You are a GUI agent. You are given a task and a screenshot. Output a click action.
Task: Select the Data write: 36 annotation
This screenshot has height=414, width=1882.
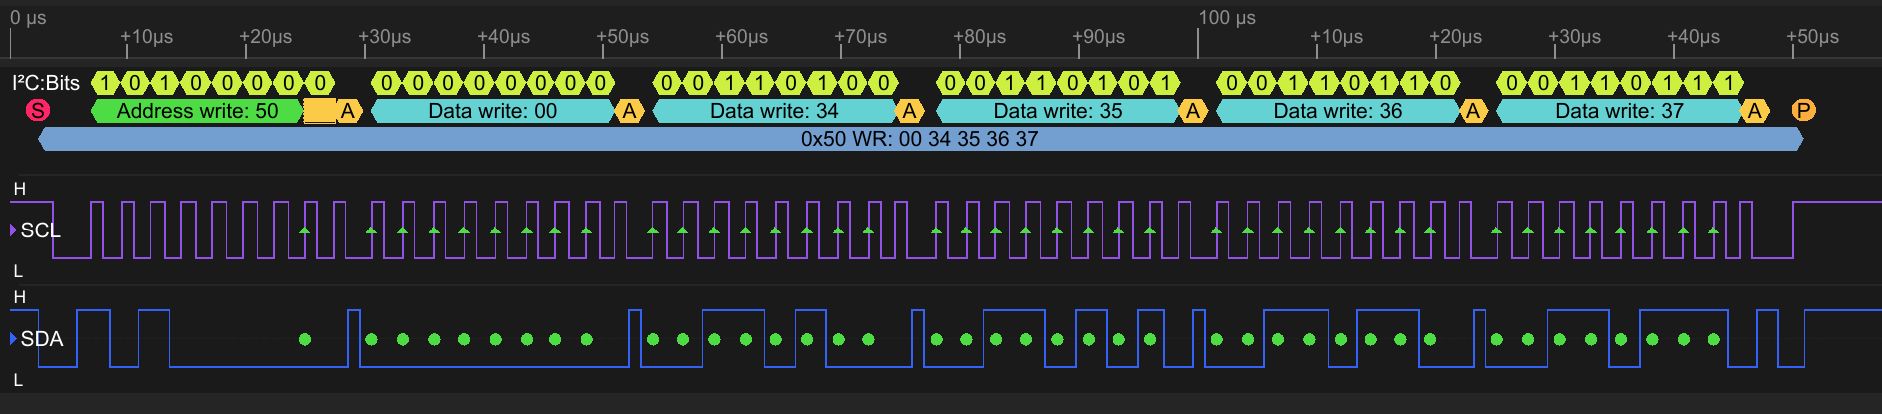click(1337, 110)
